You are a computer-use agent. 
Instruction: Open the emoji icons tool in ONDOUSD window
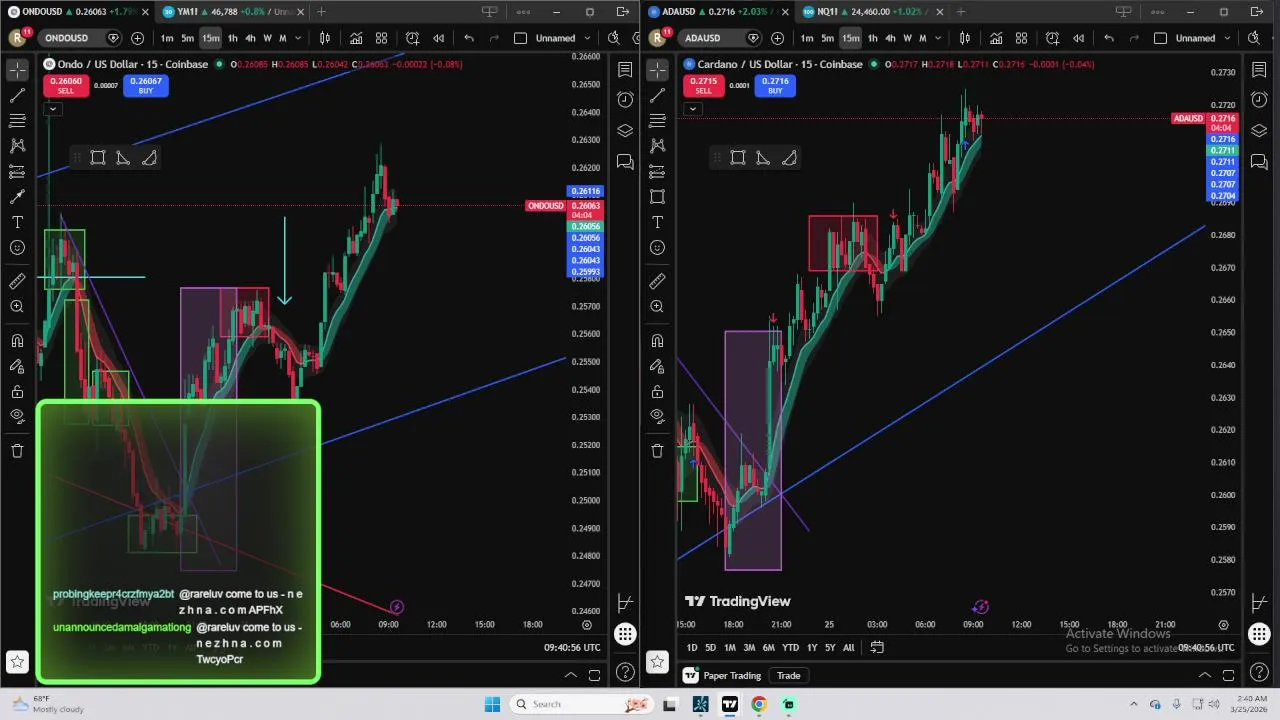click(x=17, y=247)
